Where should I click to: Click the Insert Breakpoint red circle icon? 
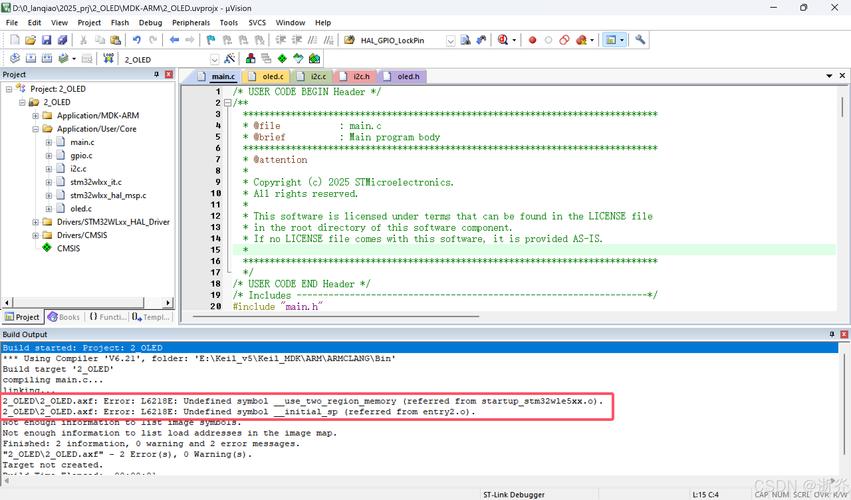532,40
